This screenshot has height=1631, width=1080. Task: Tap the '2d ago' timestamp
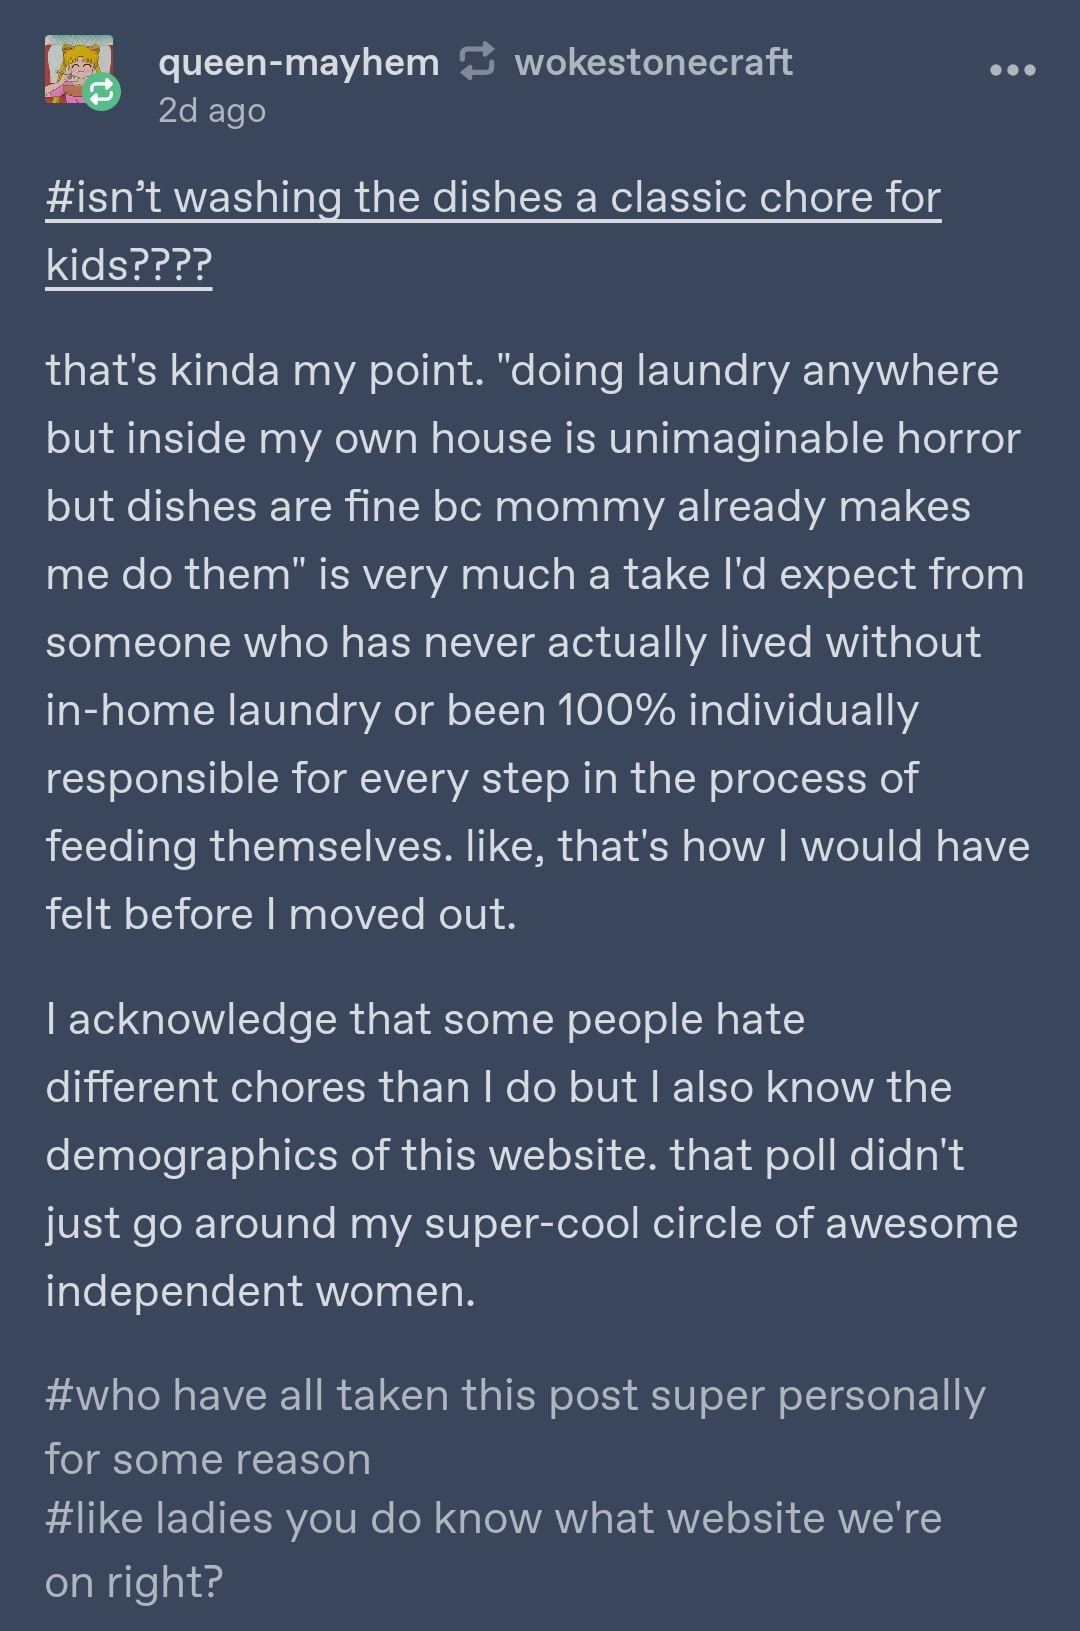pyautogui.click(x=212, y=110)
